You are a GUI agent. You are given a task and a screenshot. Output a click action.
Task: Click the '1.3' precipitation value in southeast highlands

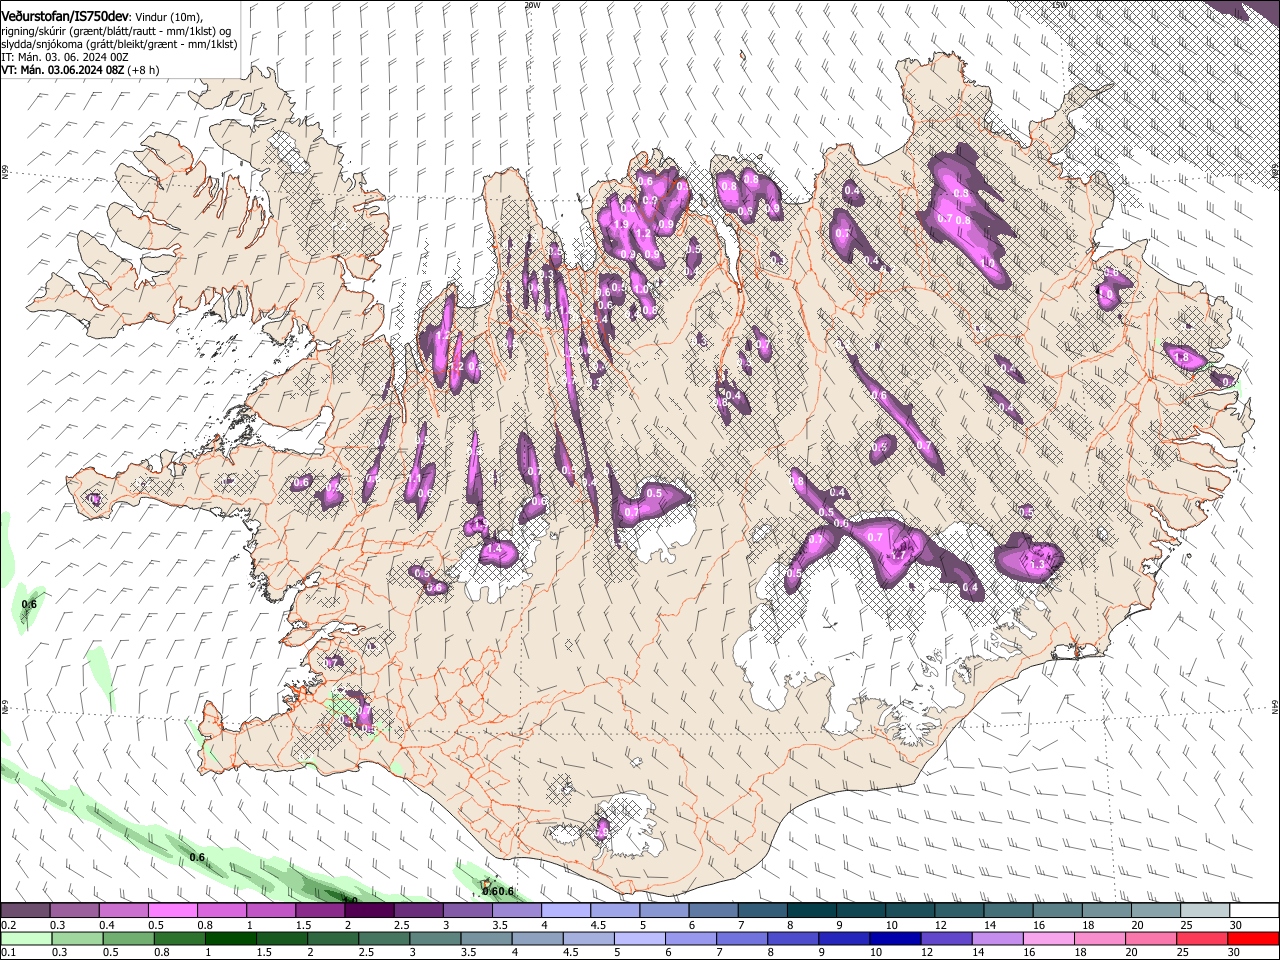pos(1037,565)
